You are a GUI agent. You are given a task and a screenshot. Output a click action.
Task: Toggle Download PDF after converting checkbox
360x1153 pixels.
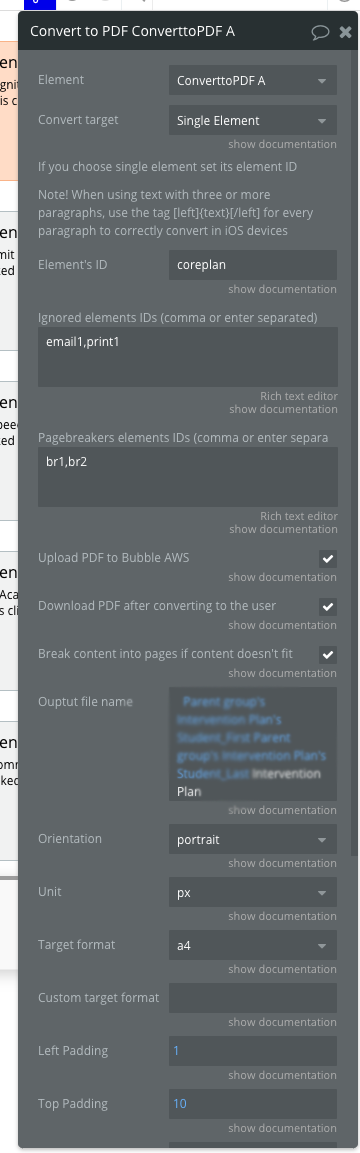(328, 607)
